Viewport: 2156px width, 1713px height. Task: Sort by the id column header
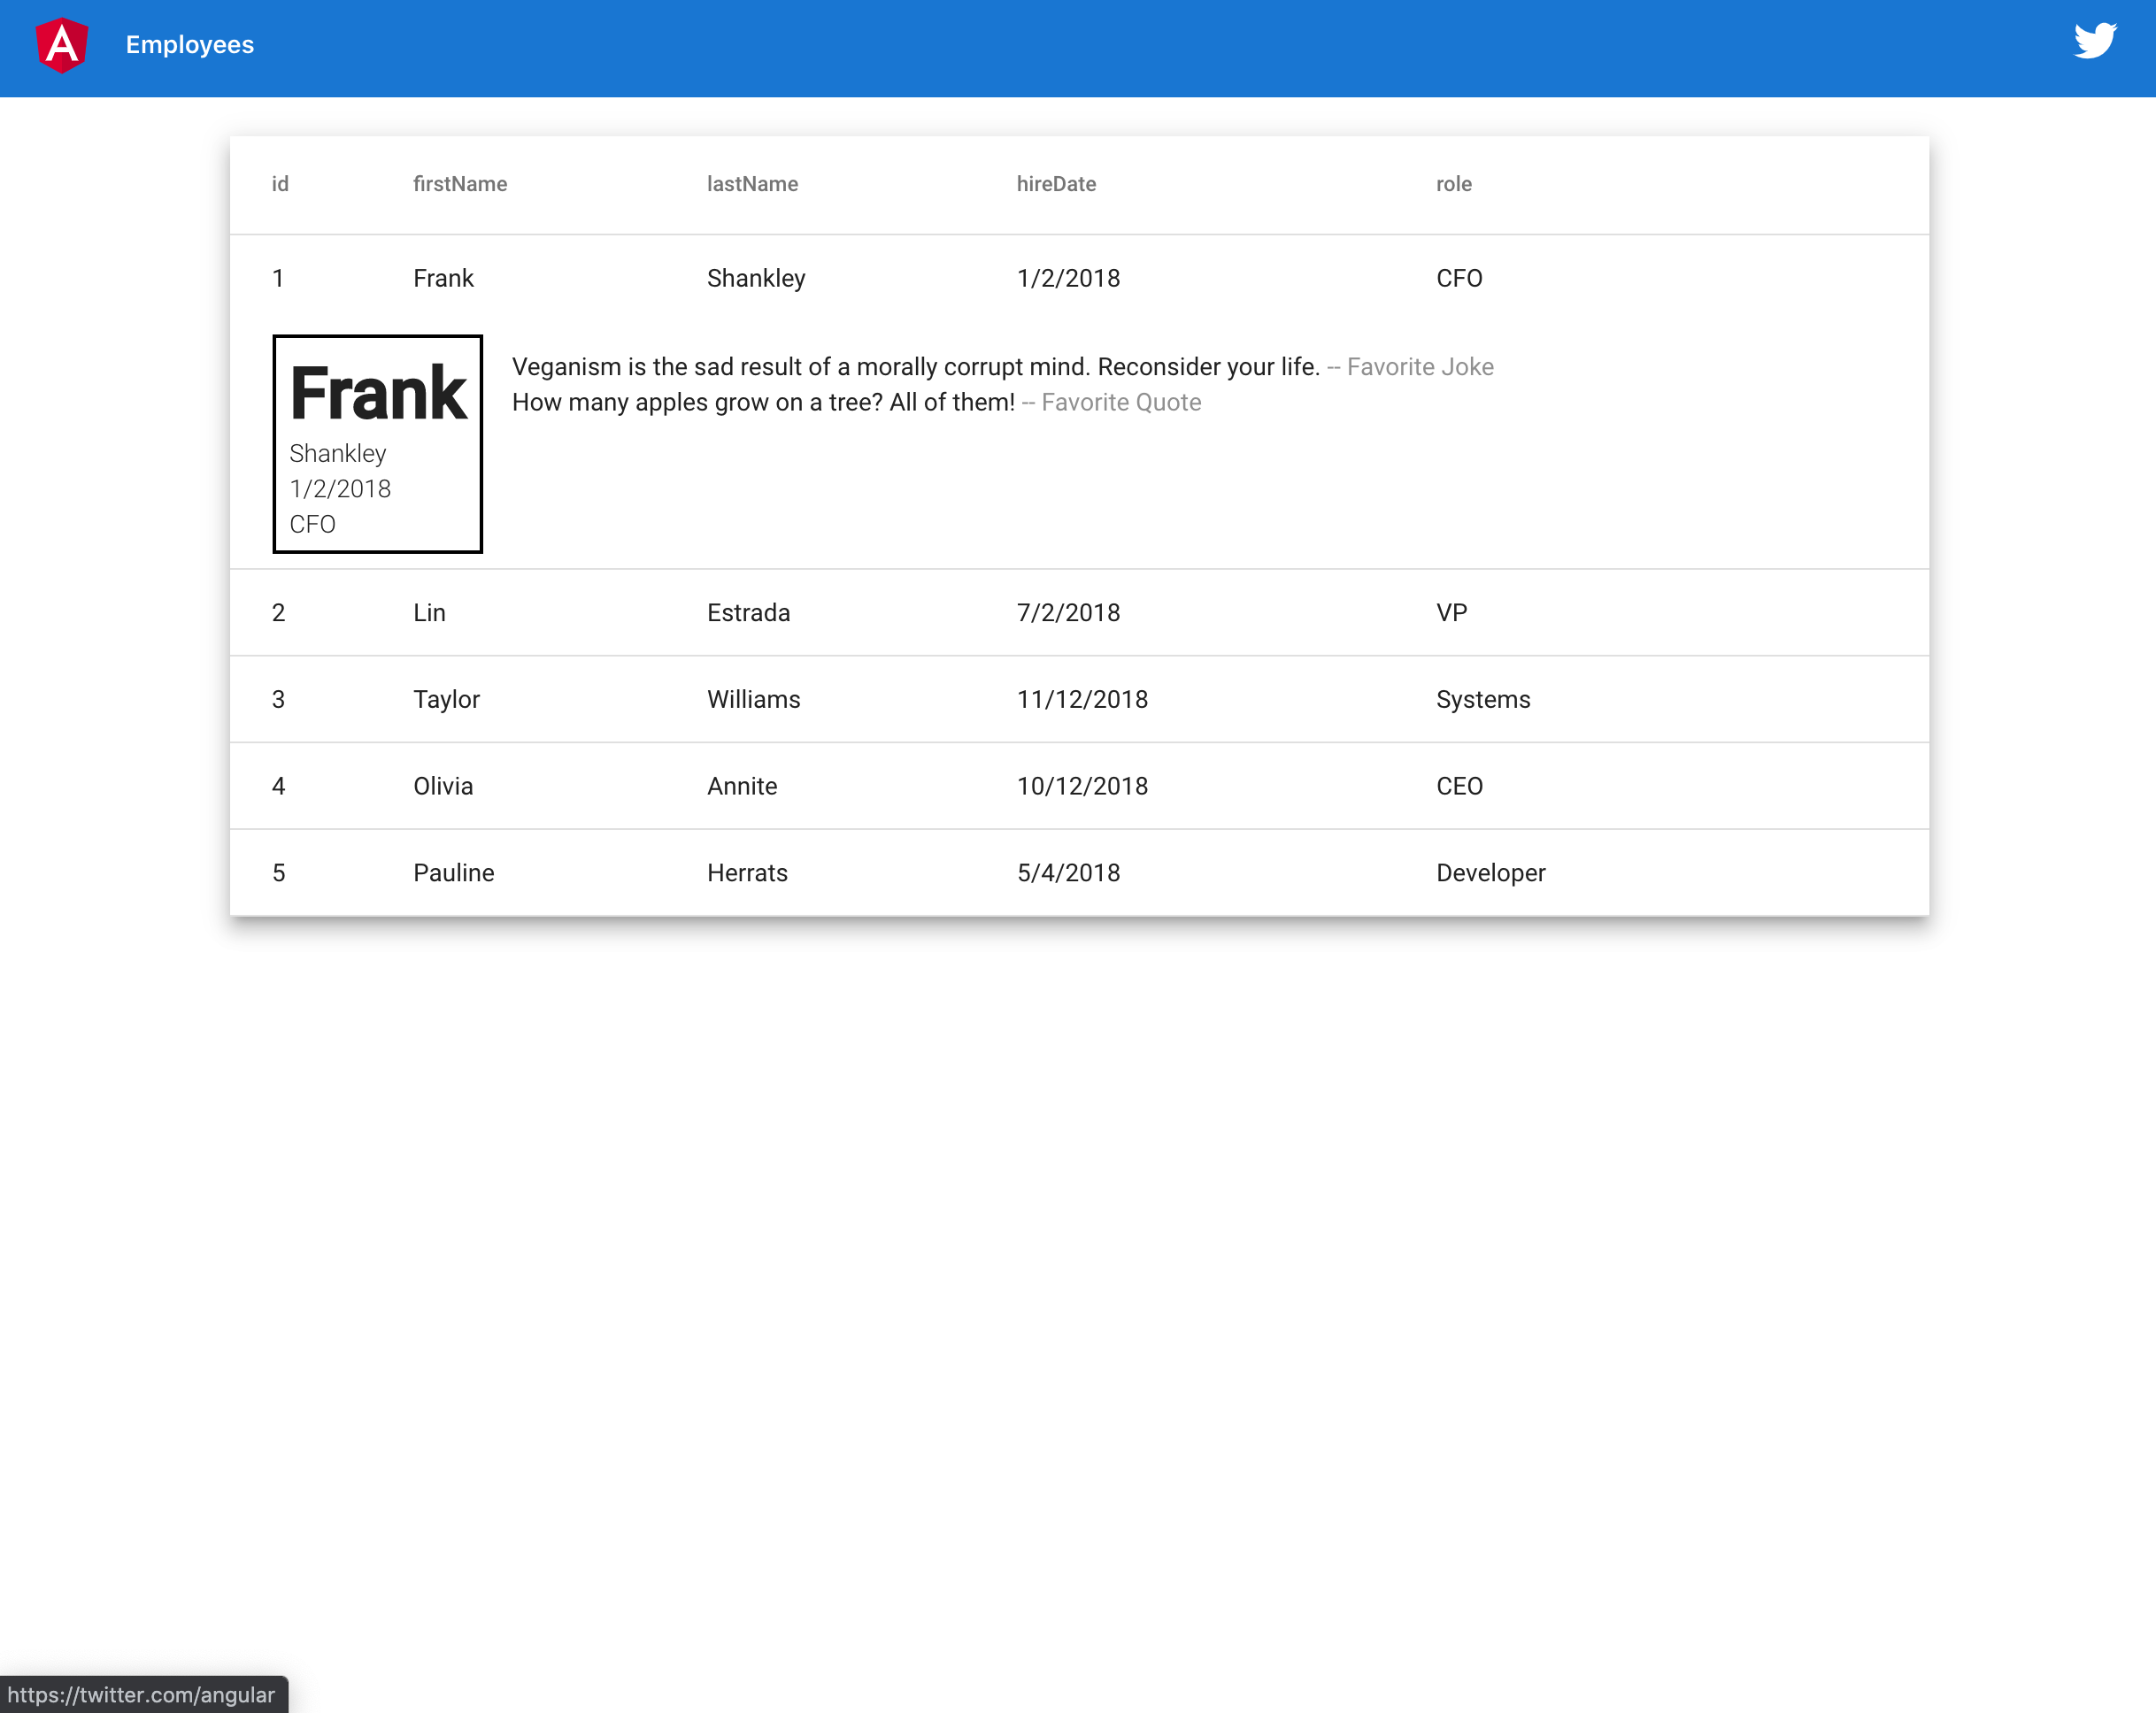point(280,184)
